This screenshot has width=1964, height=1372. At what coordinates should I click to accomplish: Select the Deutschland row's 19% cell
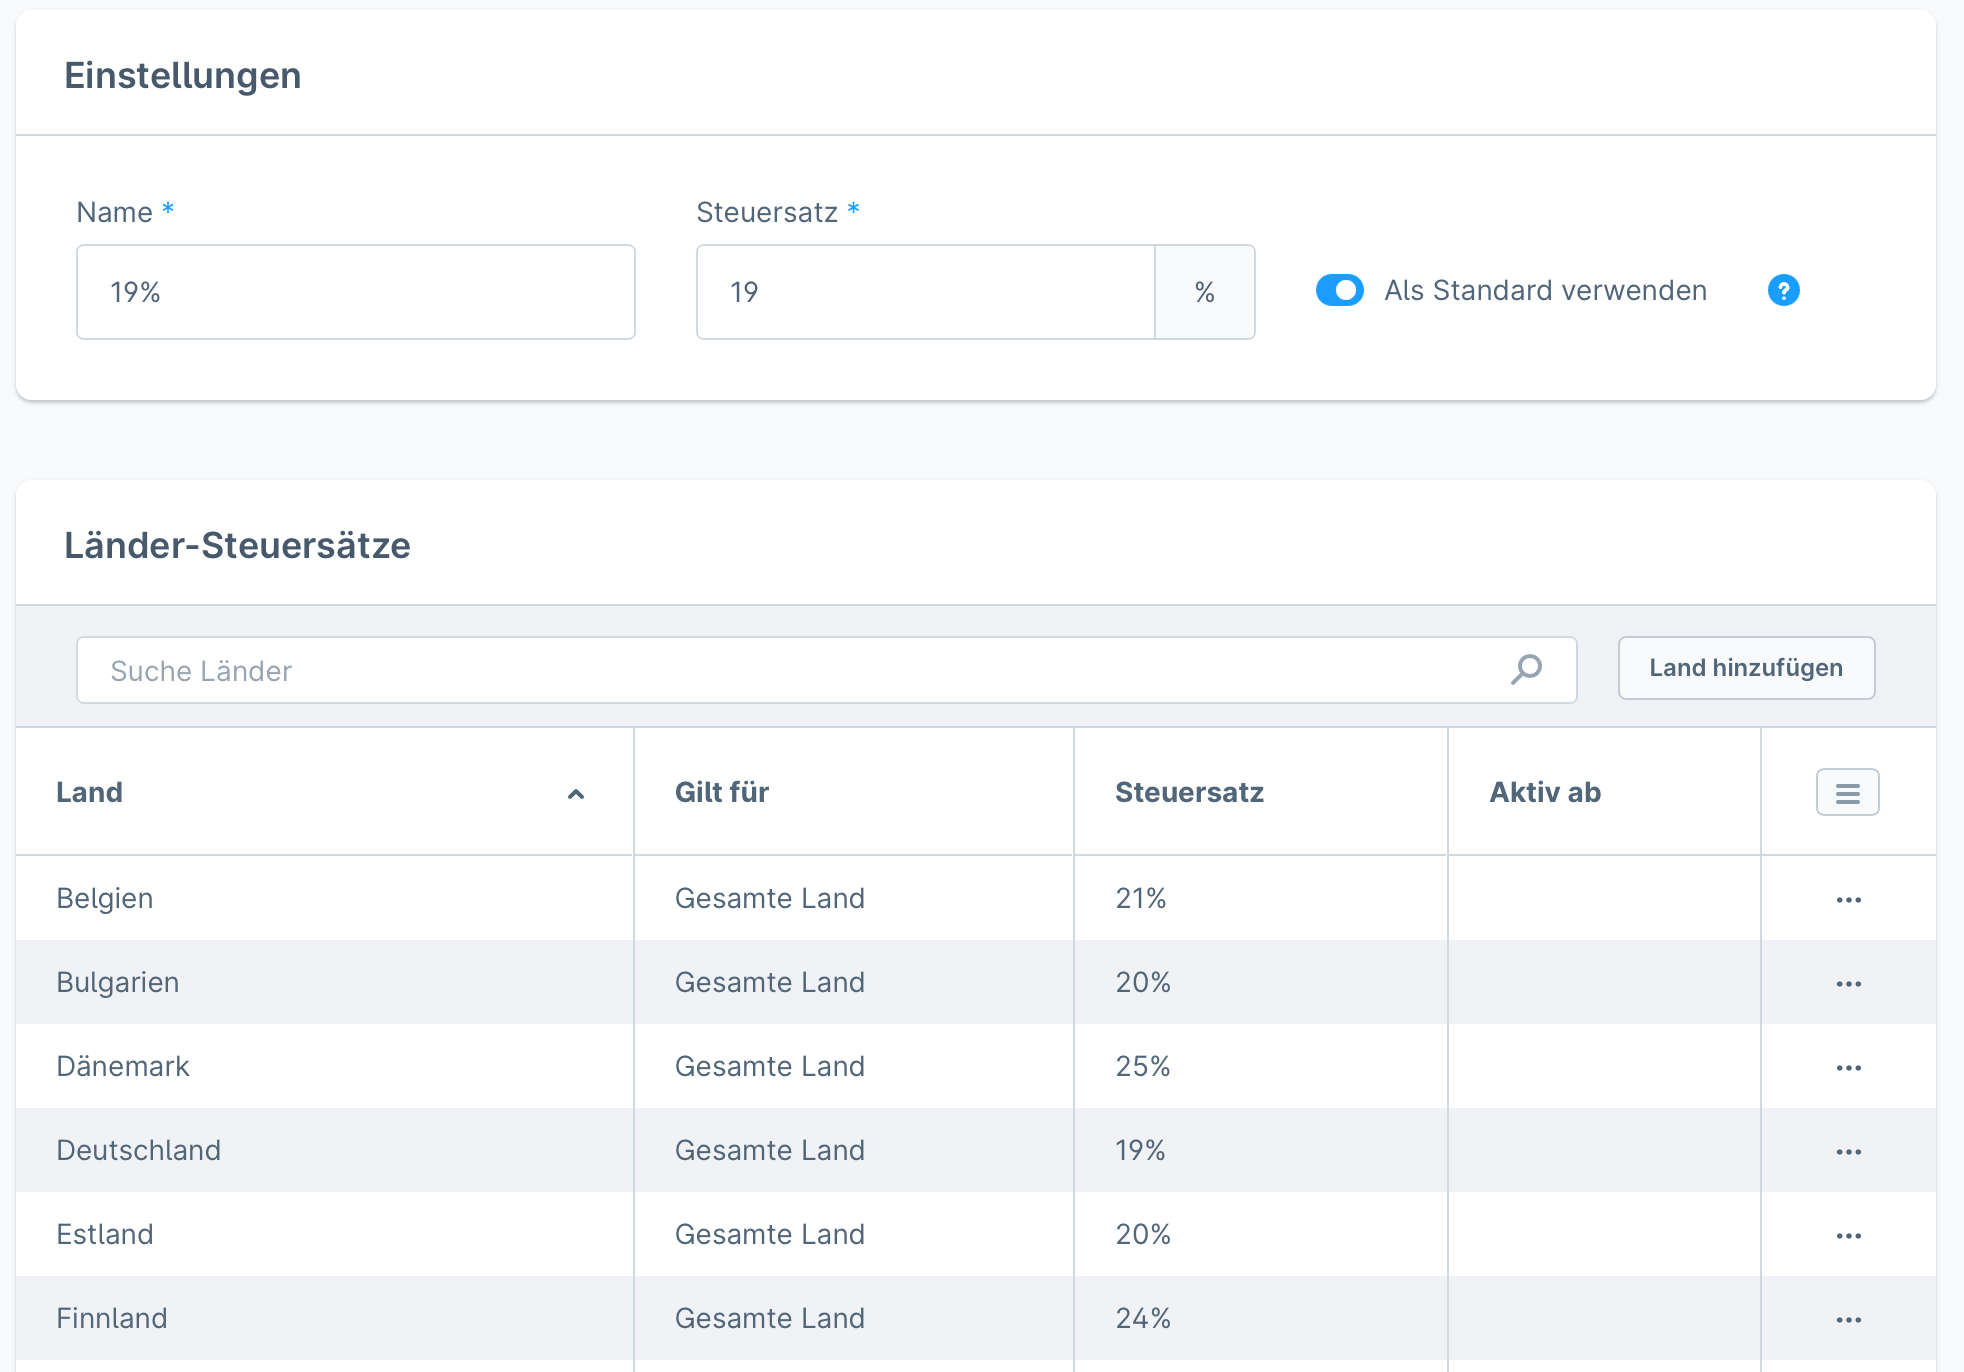point(1140,1150)
